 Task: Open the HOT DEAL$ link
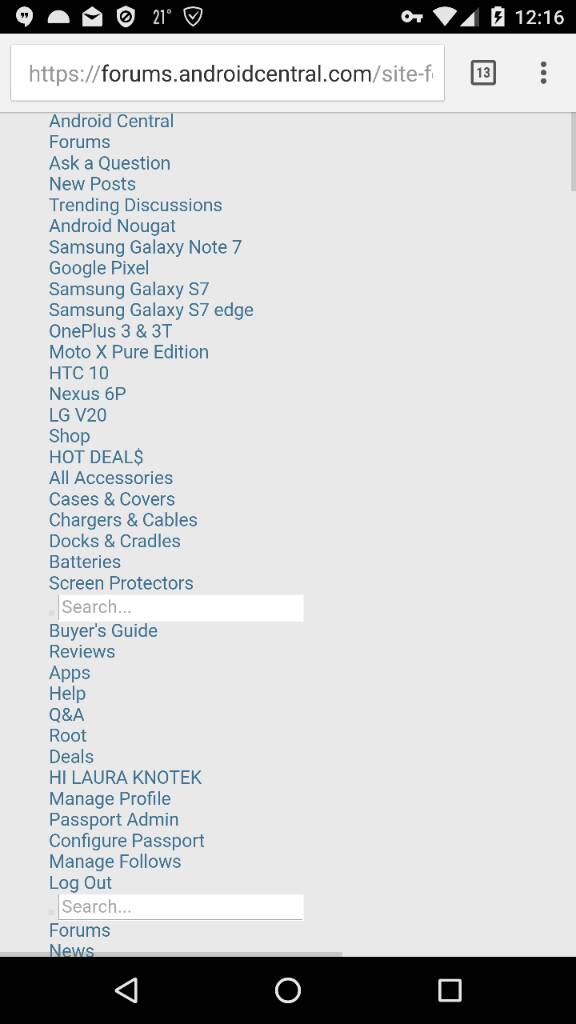coord(96,457)
